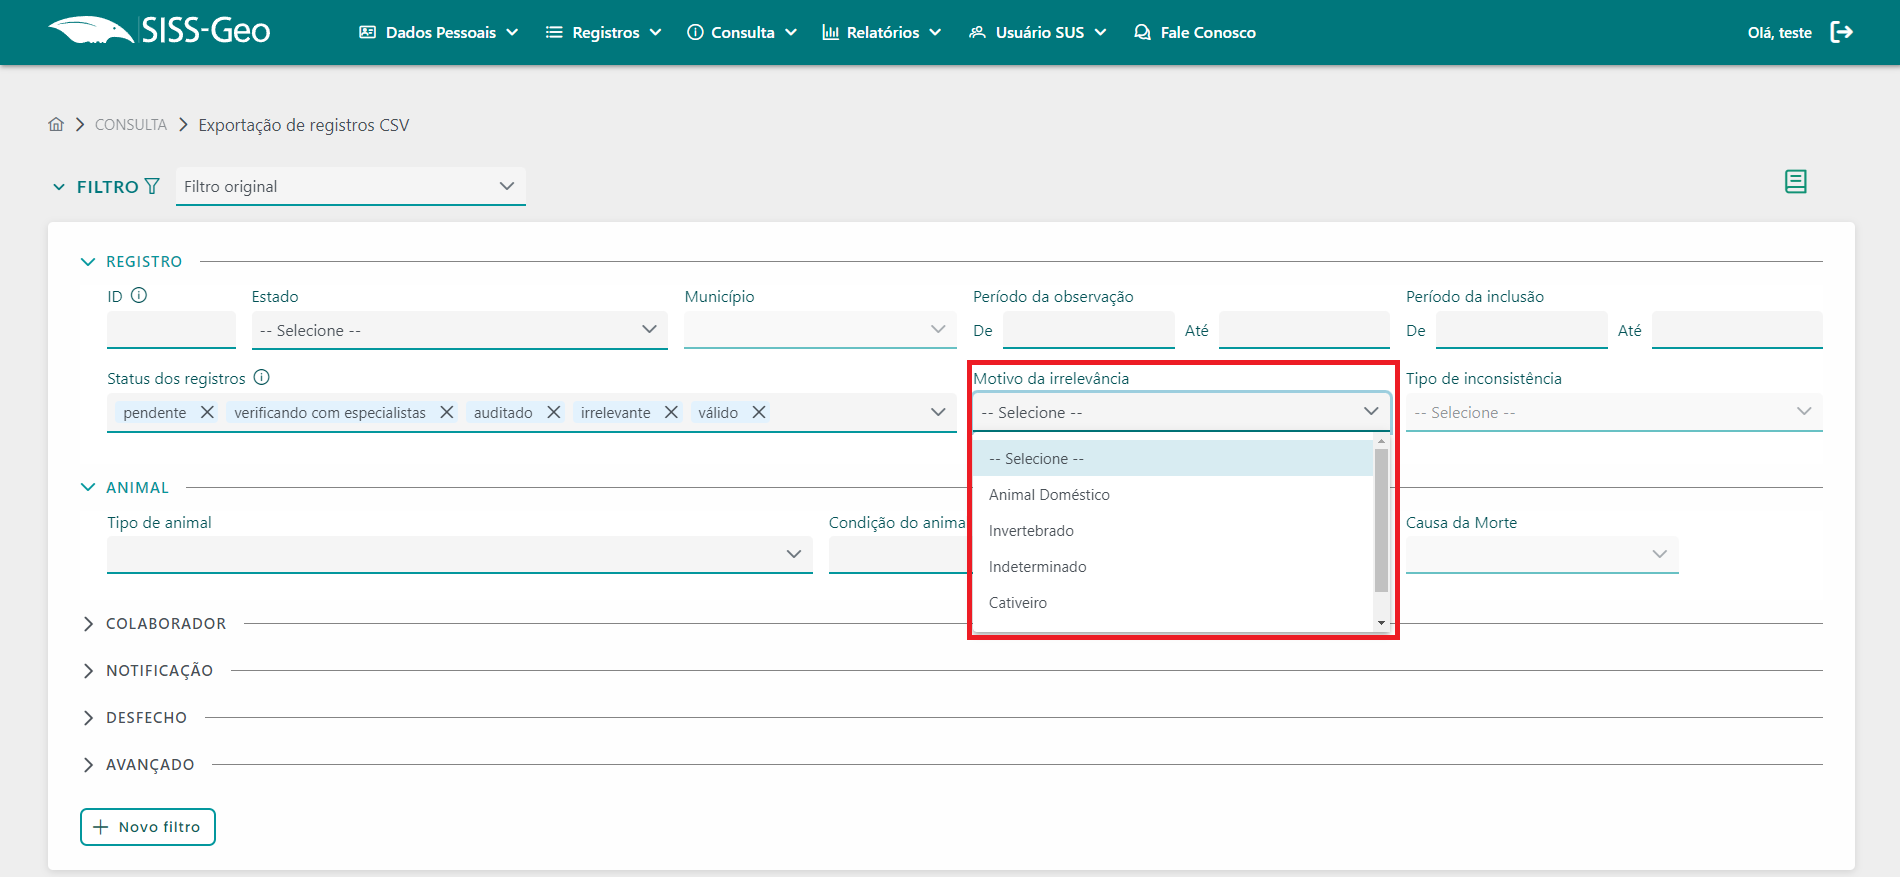Remove the 'válido' status tag

click(x=759, y=412)
